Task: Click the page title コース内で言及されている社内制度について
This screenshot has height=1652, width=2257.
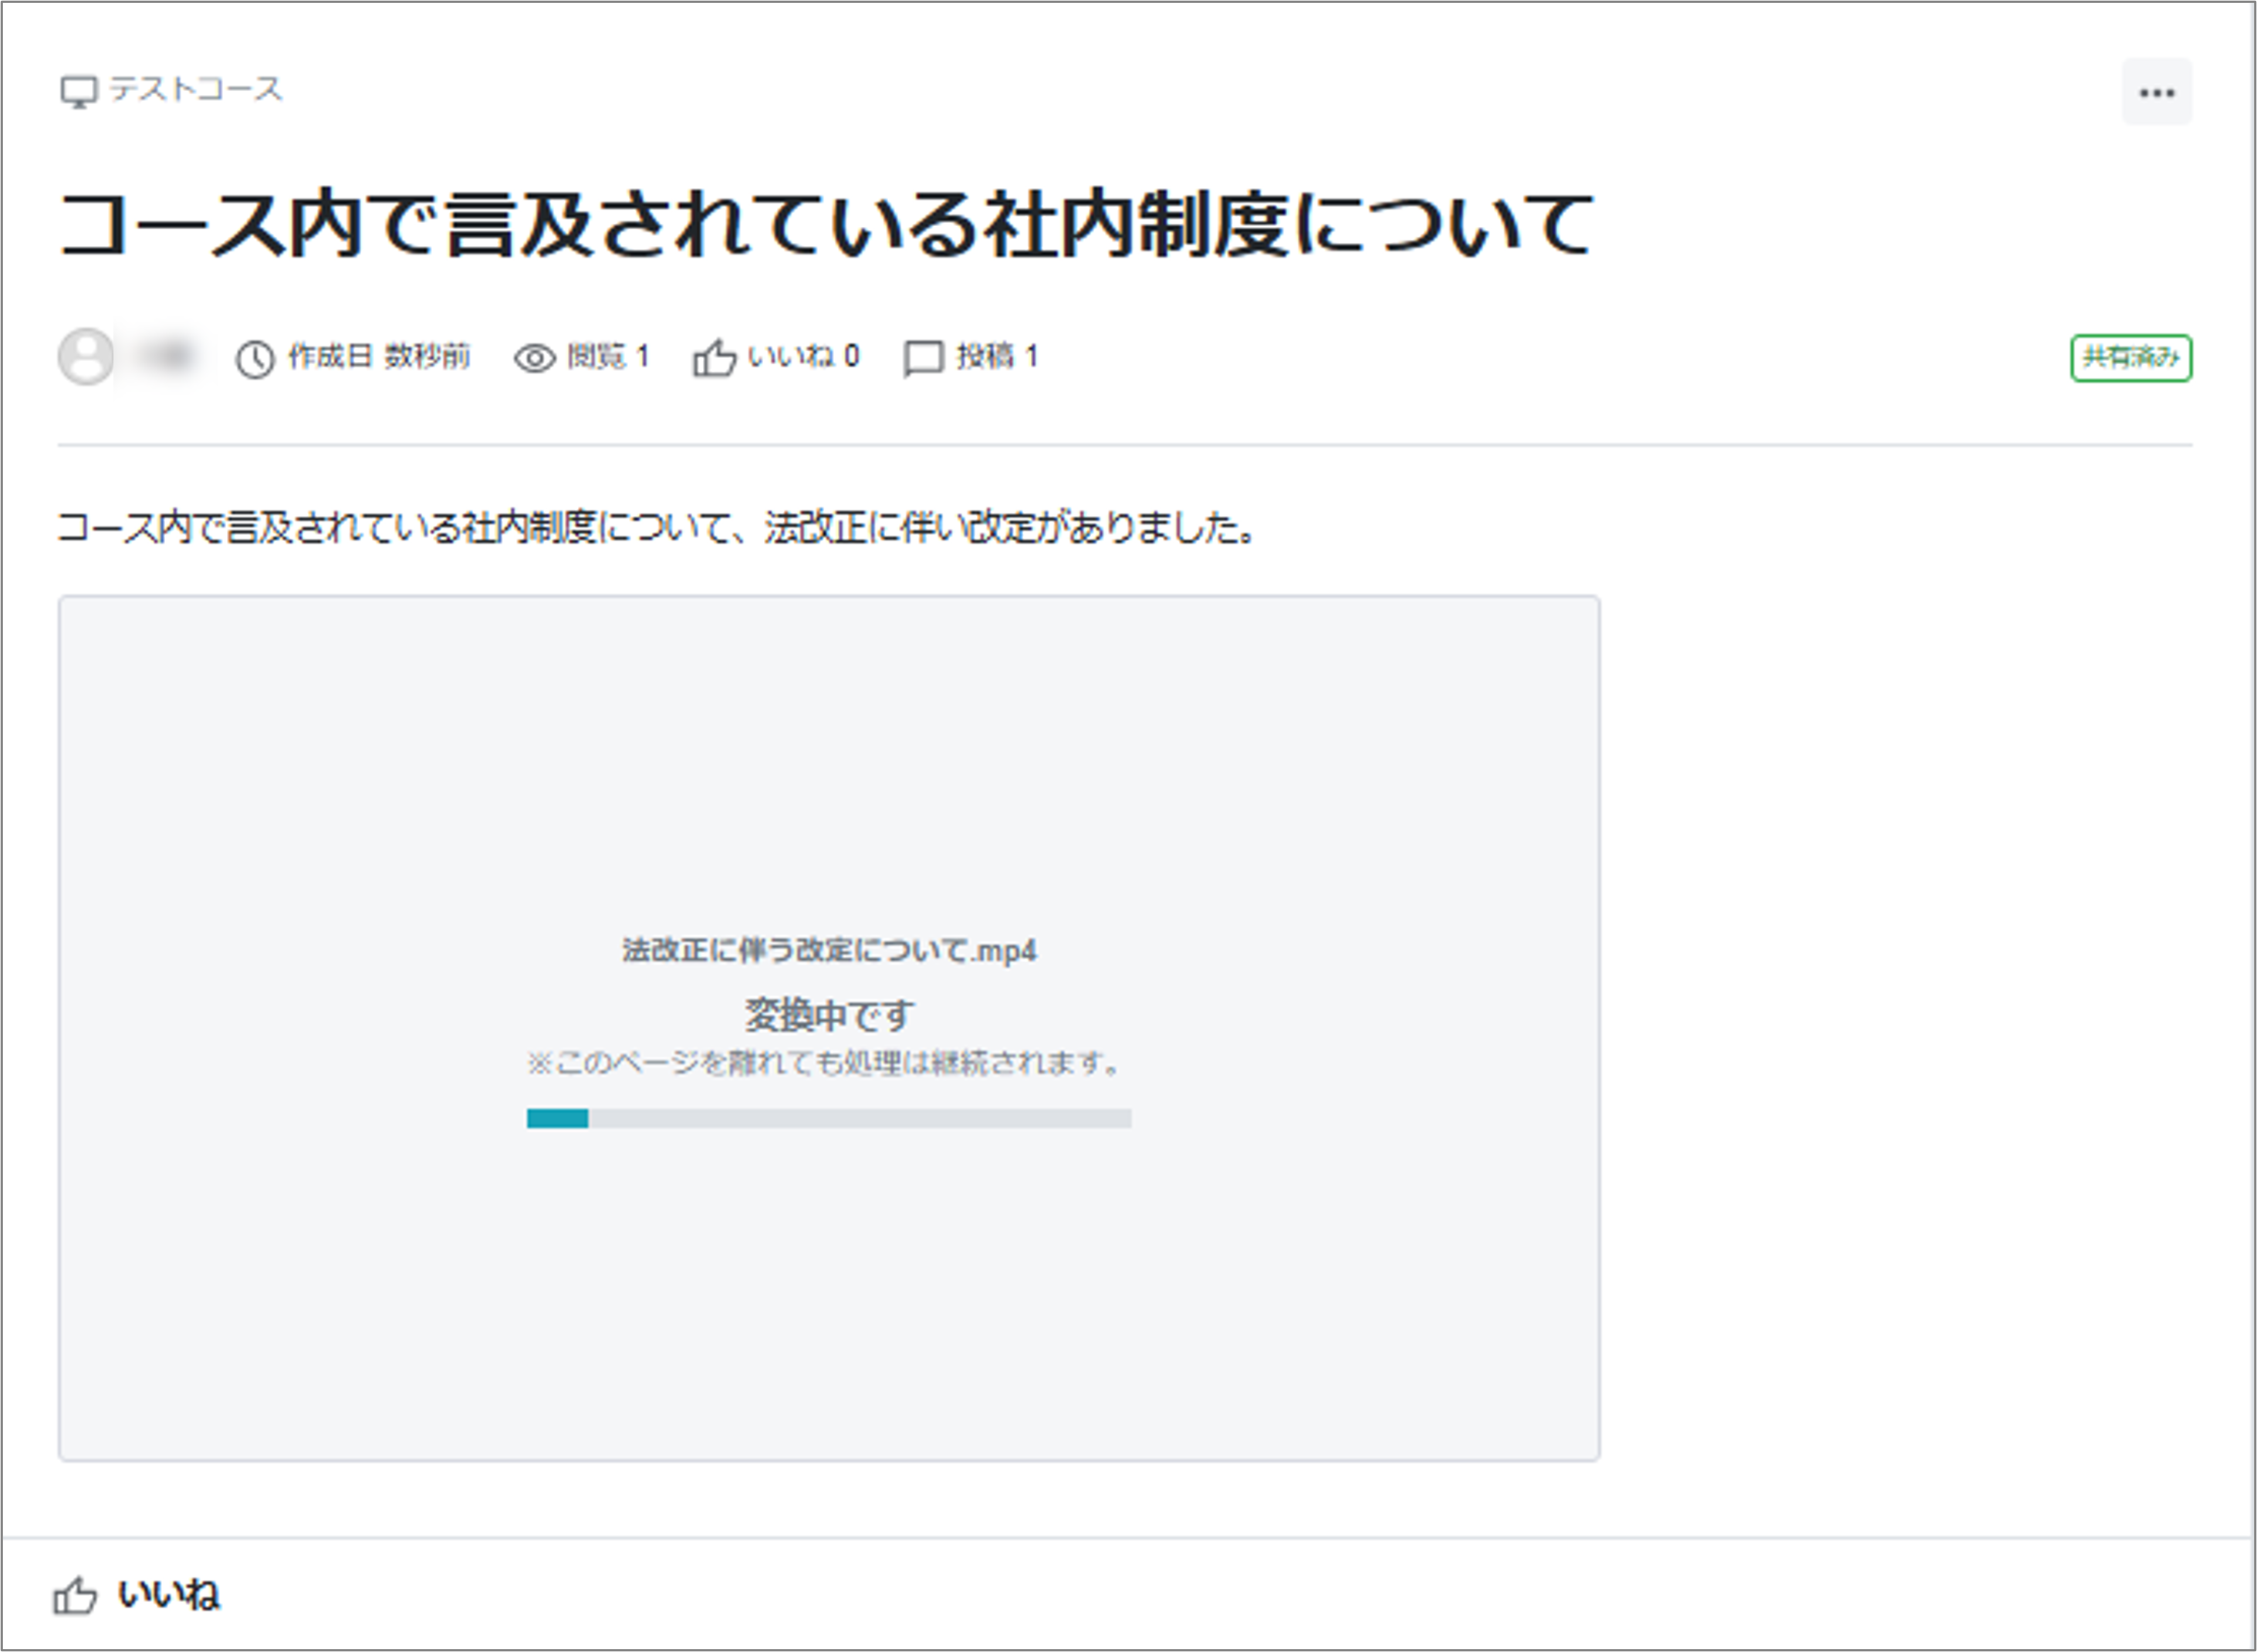Action: 825,224
